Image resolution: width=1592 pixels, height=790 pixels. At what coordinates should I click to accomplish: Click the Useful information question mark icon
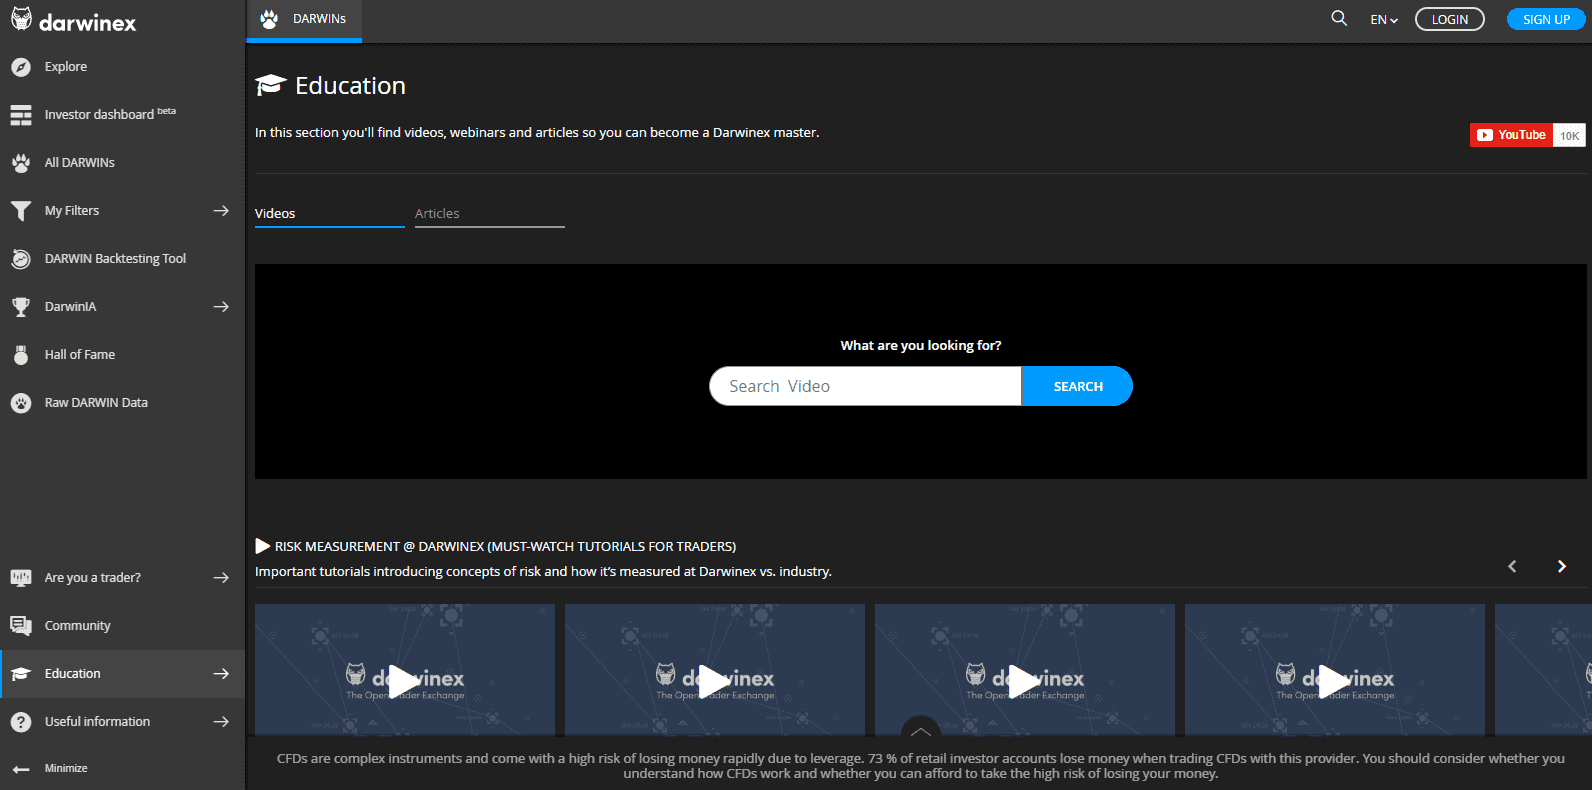click(x=21, y=722)
